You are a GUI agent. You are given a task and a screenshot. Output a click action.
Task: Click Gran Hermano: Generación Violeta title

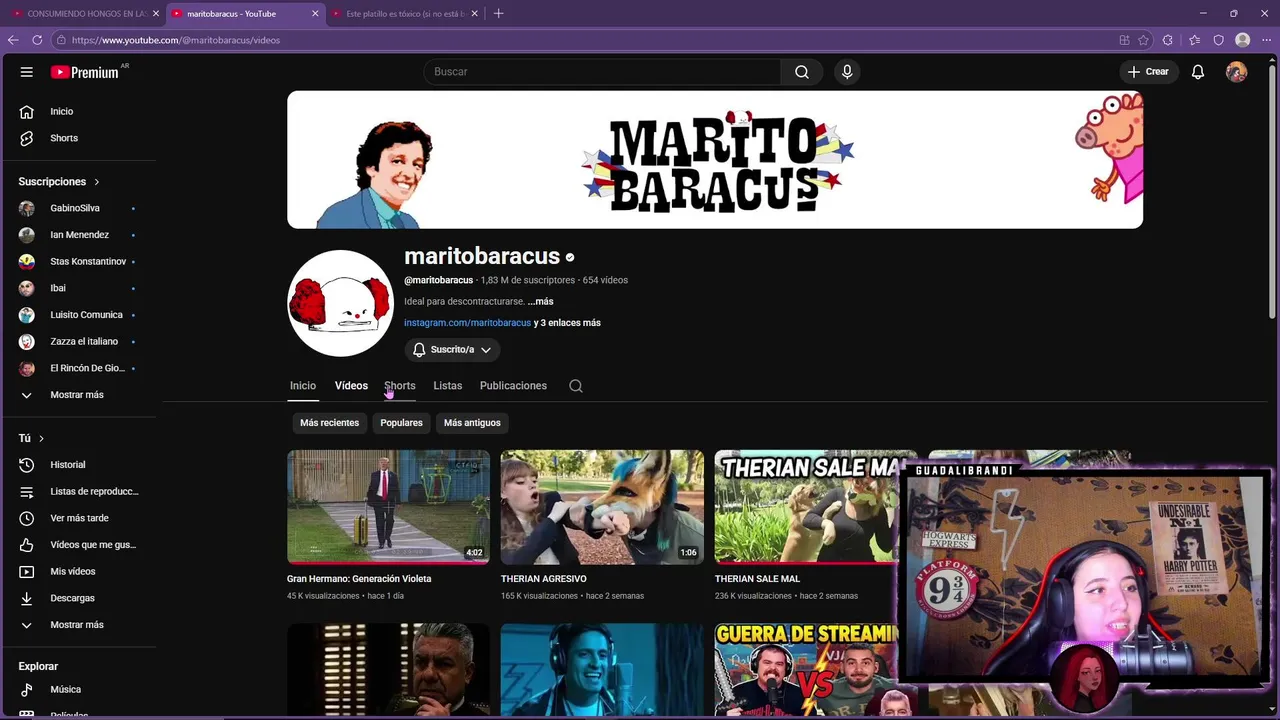tap(359, 579)
